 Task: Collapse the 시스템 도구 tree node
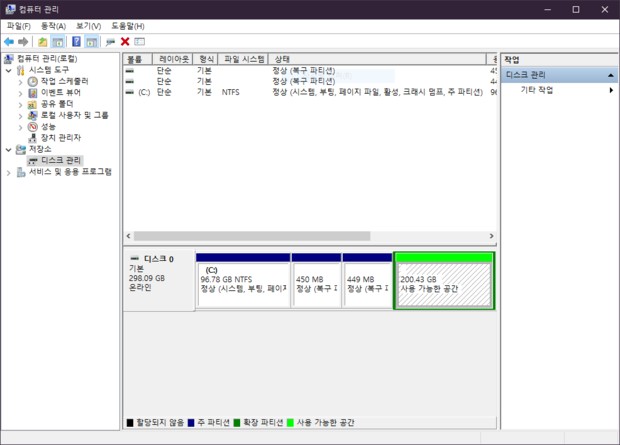pyautogui.click(x=8, y=70)
